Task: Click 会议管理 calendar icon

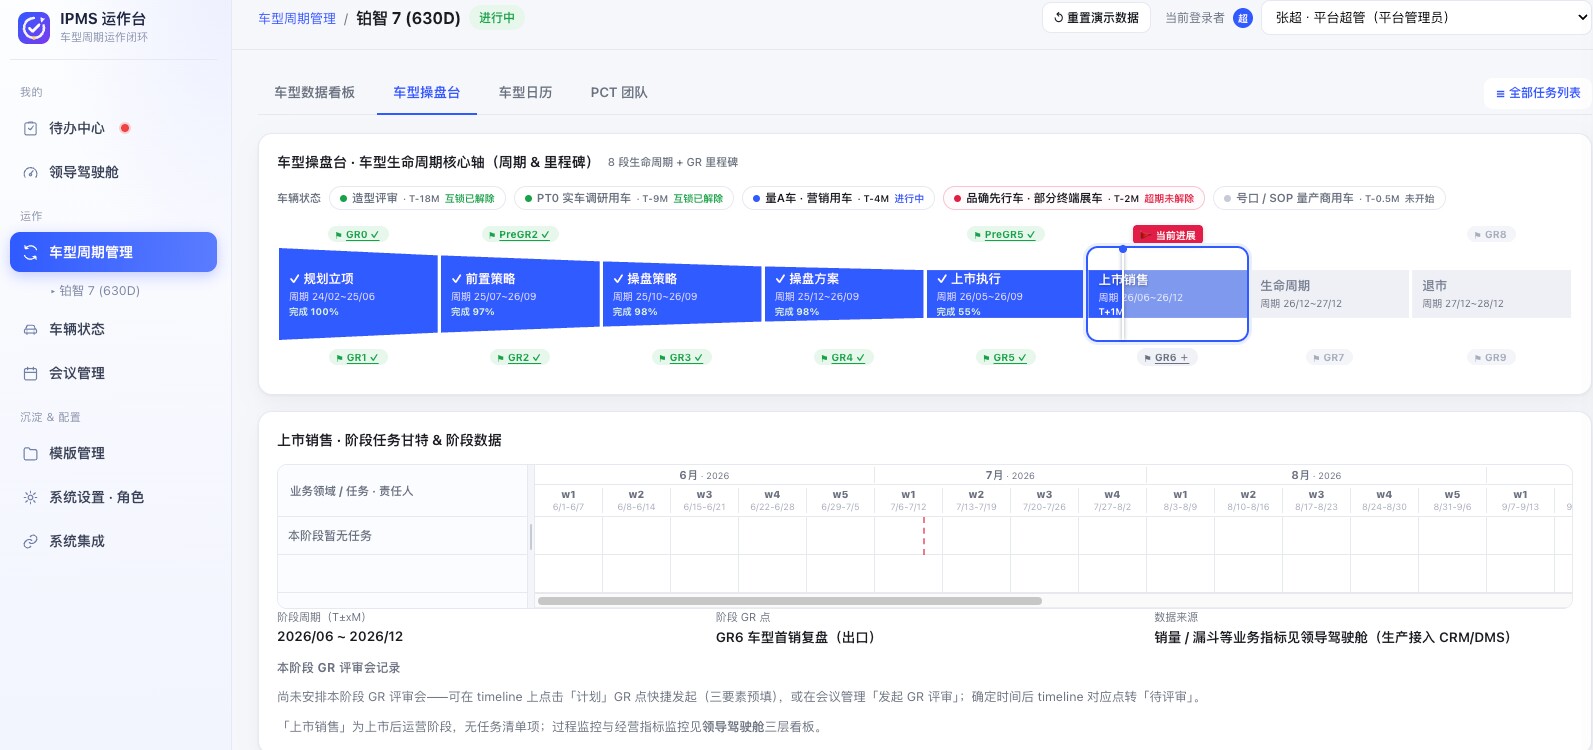Action: pos(30,373)
